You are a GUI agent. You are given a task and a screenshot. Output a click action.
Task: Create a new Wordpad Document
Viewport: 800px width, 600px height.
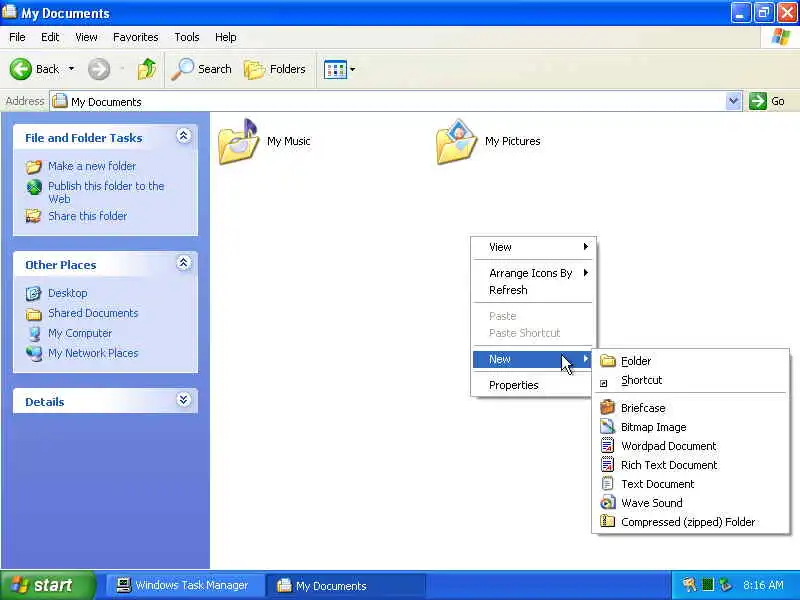(x=690, y=446)
